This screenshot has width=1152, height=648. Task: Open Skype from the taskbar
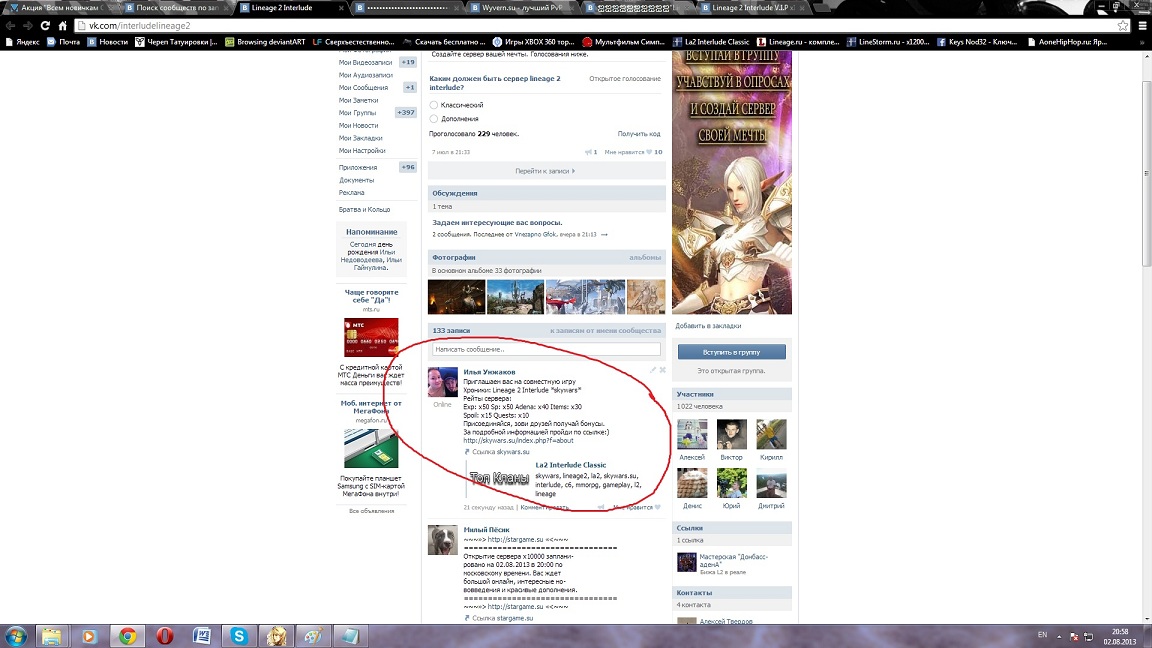239,636
